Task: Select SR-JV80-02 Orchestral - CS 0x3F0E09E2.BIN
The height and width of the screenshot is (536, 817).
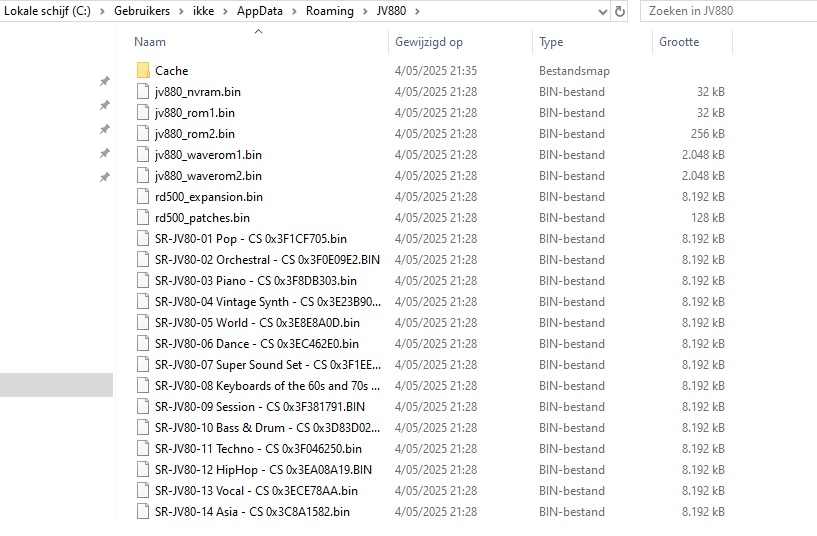Action: point(267,259)
